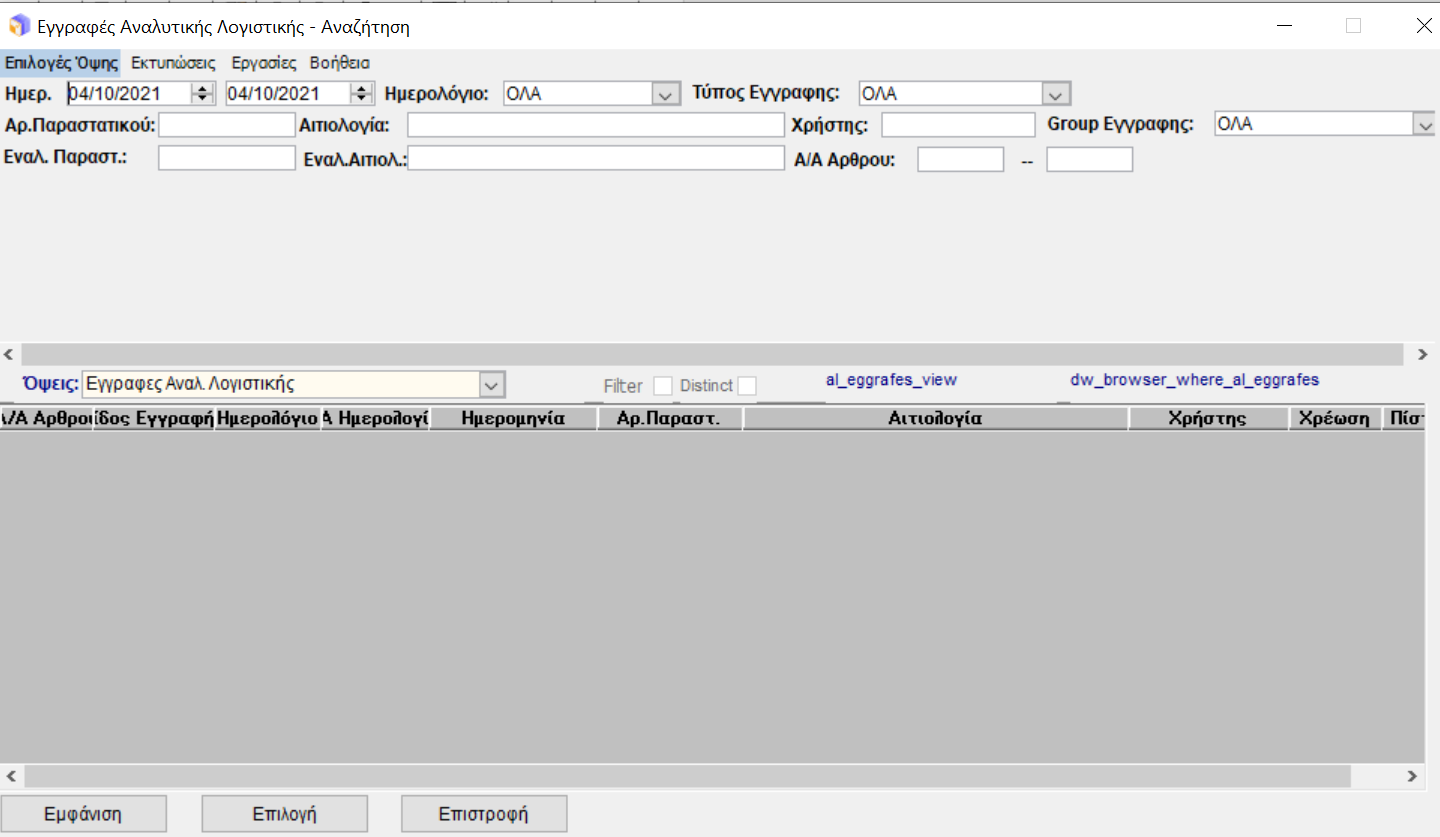The width and height of the screenshot is (1440, 837).
Task: Open the Επιλογές Όψης menu
Action: coord(61,62)
